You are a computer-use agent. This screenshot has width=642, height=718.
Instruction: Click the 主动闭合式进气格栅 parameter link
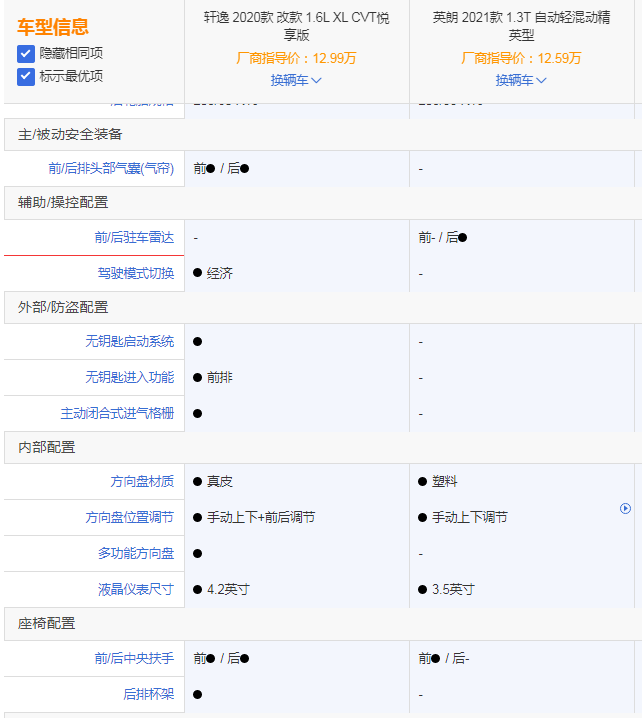click(117, 413)
